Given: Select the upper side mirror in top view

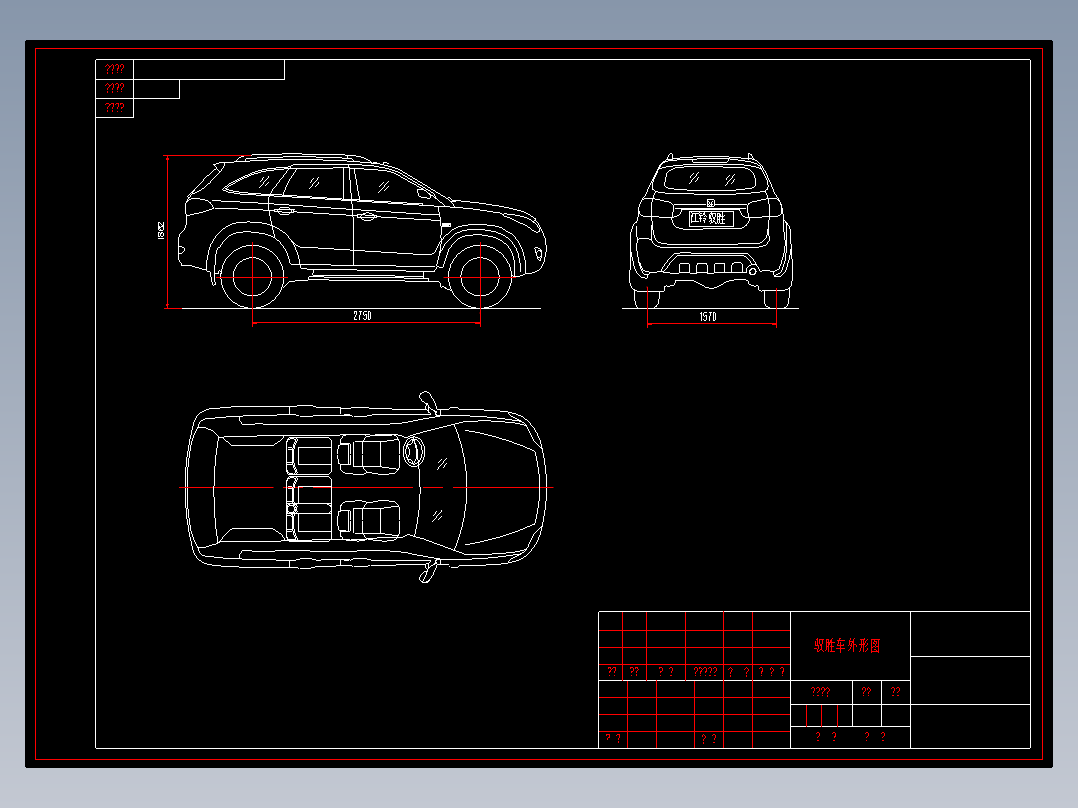Looking at the screenshot, I should [x=429, y=403].
